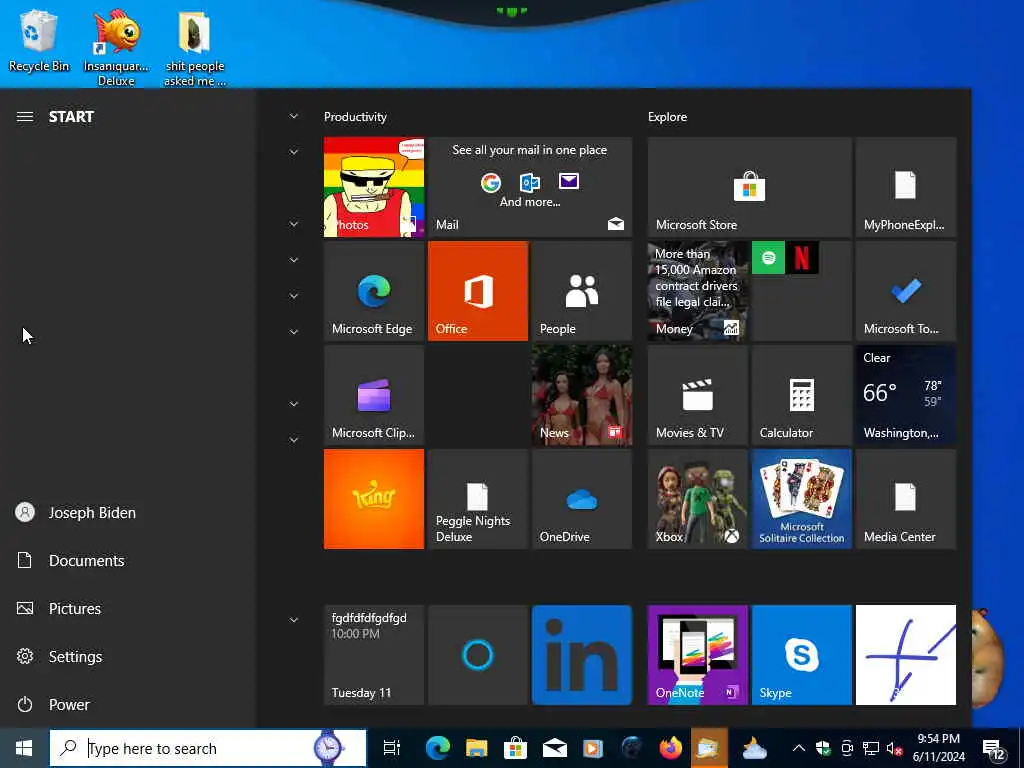1024x768 pixels.
Task: Click the Meet Now camera tray icon
Action: [847, 748]
